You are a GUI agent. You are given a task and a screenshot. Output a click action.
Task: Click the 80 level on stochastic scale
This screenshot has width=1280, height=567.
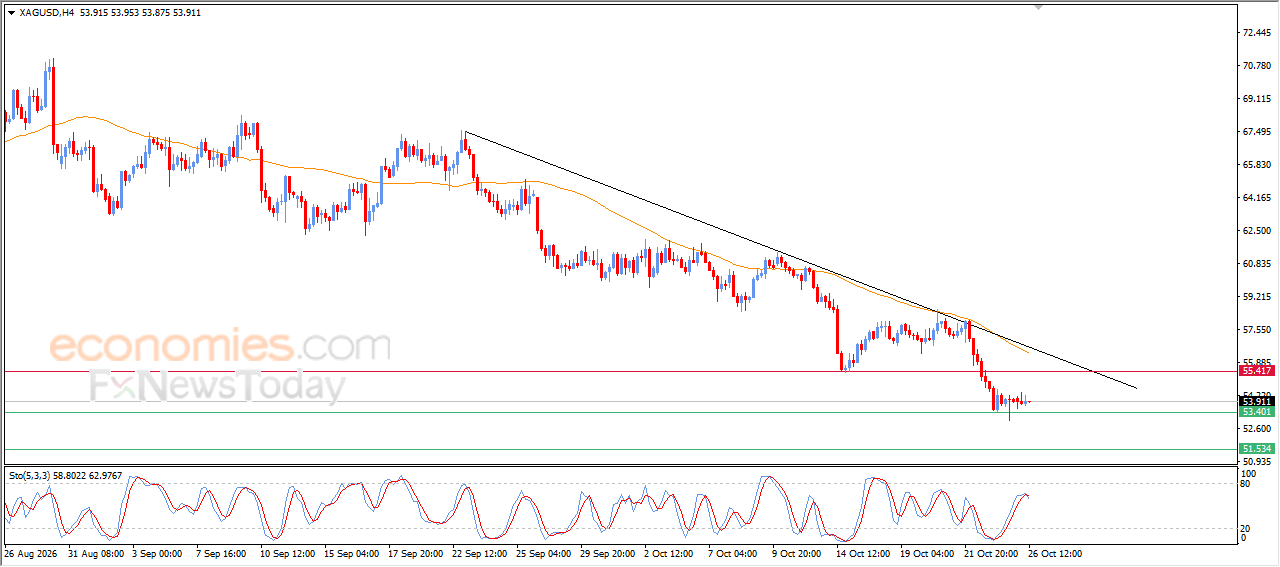(x=1246, y=485)
